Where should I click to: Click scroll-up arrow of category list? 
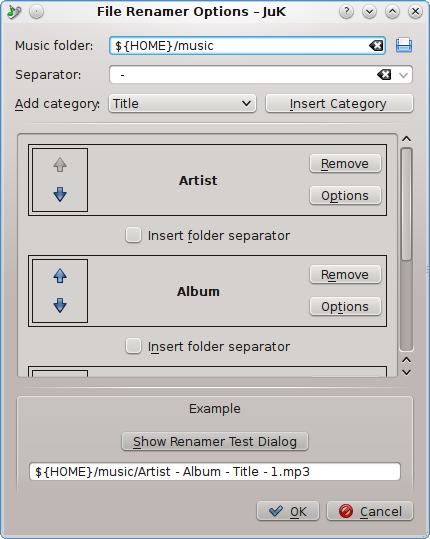click(x=407, y=139)
